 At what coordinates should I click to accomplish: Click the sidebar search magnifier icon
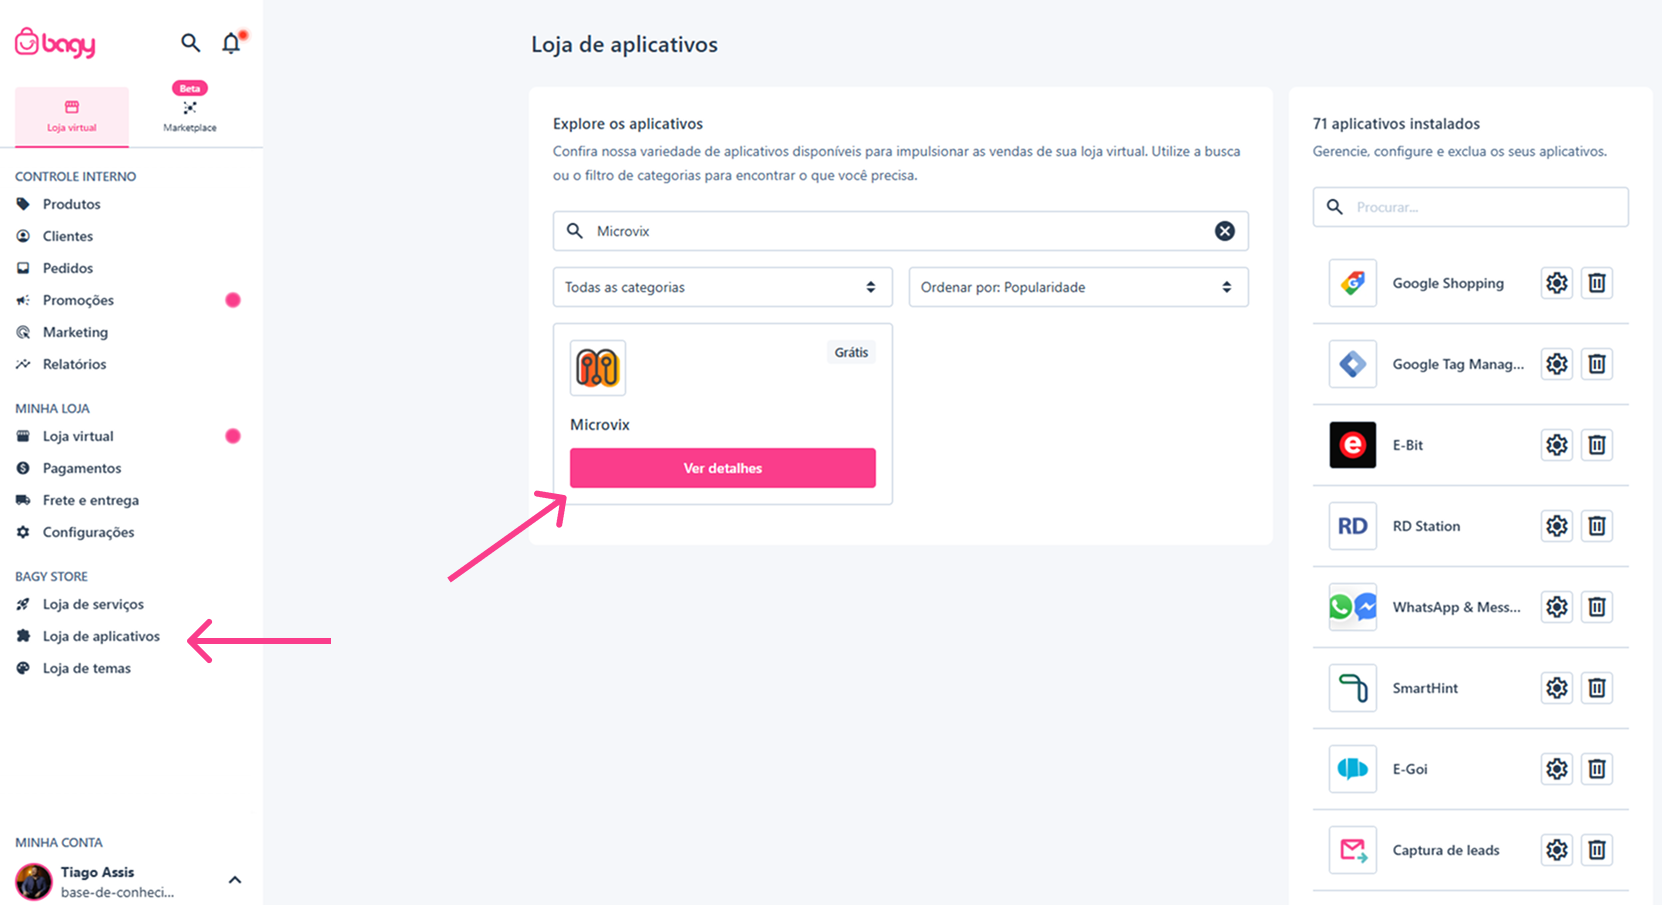pos(190,43)
